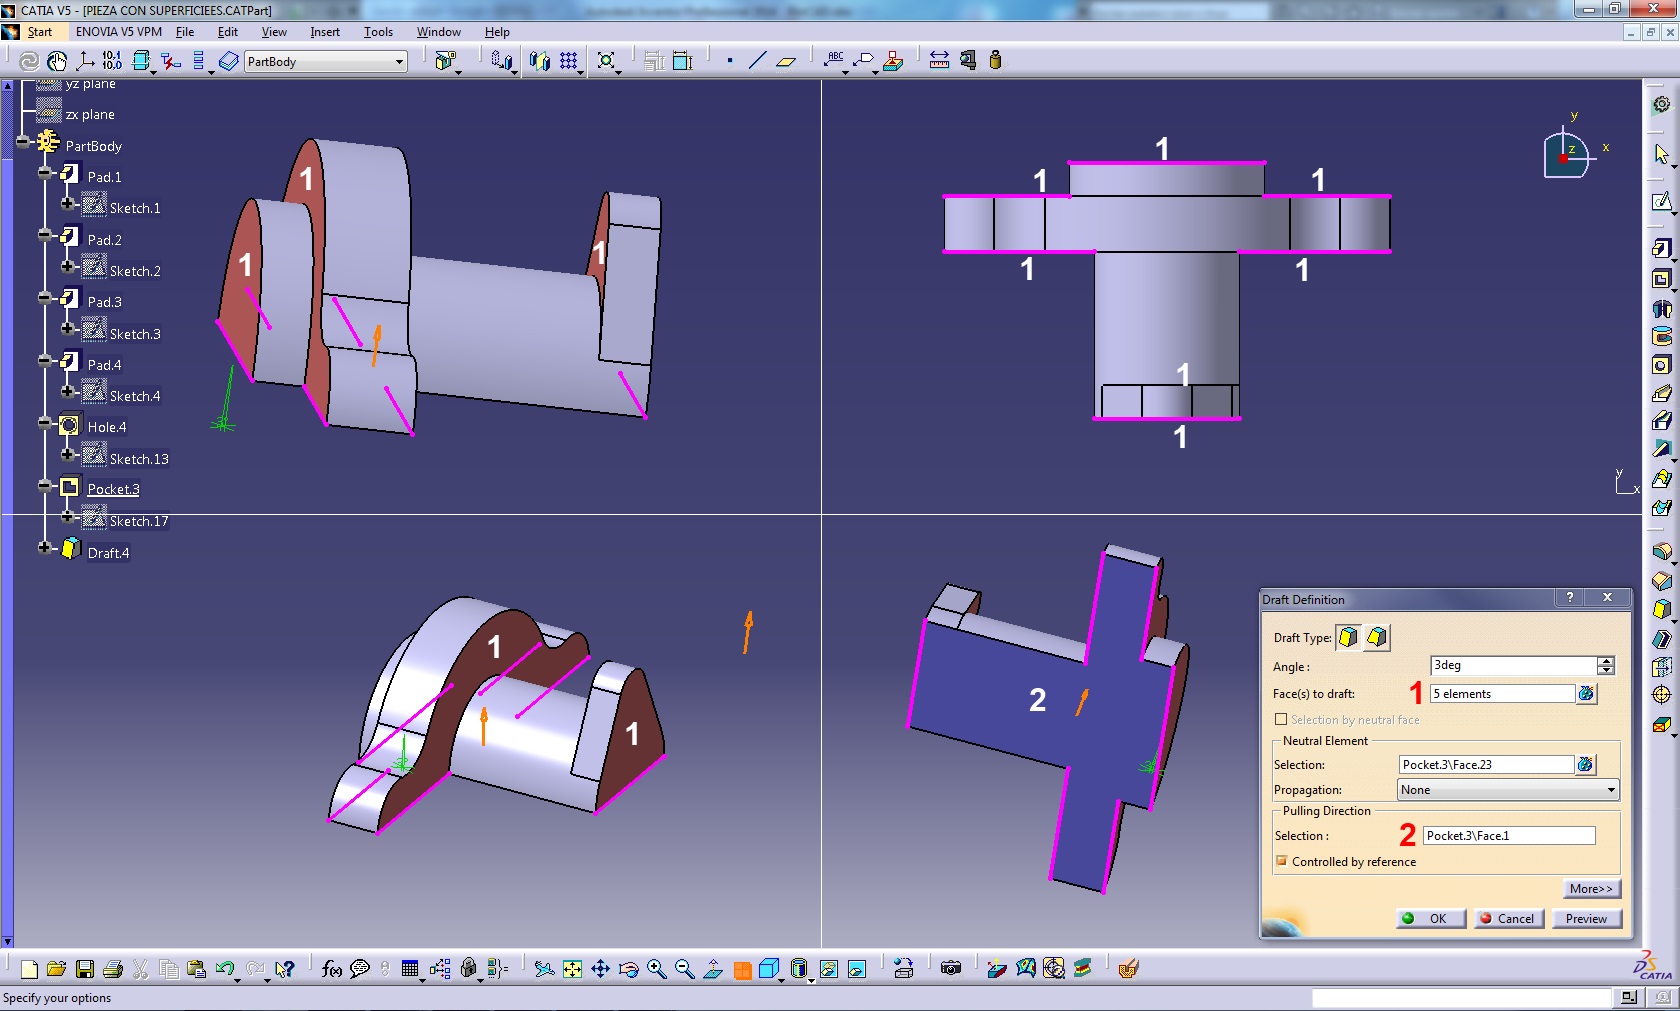Image resolution: width=1680 pixels, height=1011 pixels.
Task: Click the Angle spinner arrows
Action: (x=1606, y=665)
